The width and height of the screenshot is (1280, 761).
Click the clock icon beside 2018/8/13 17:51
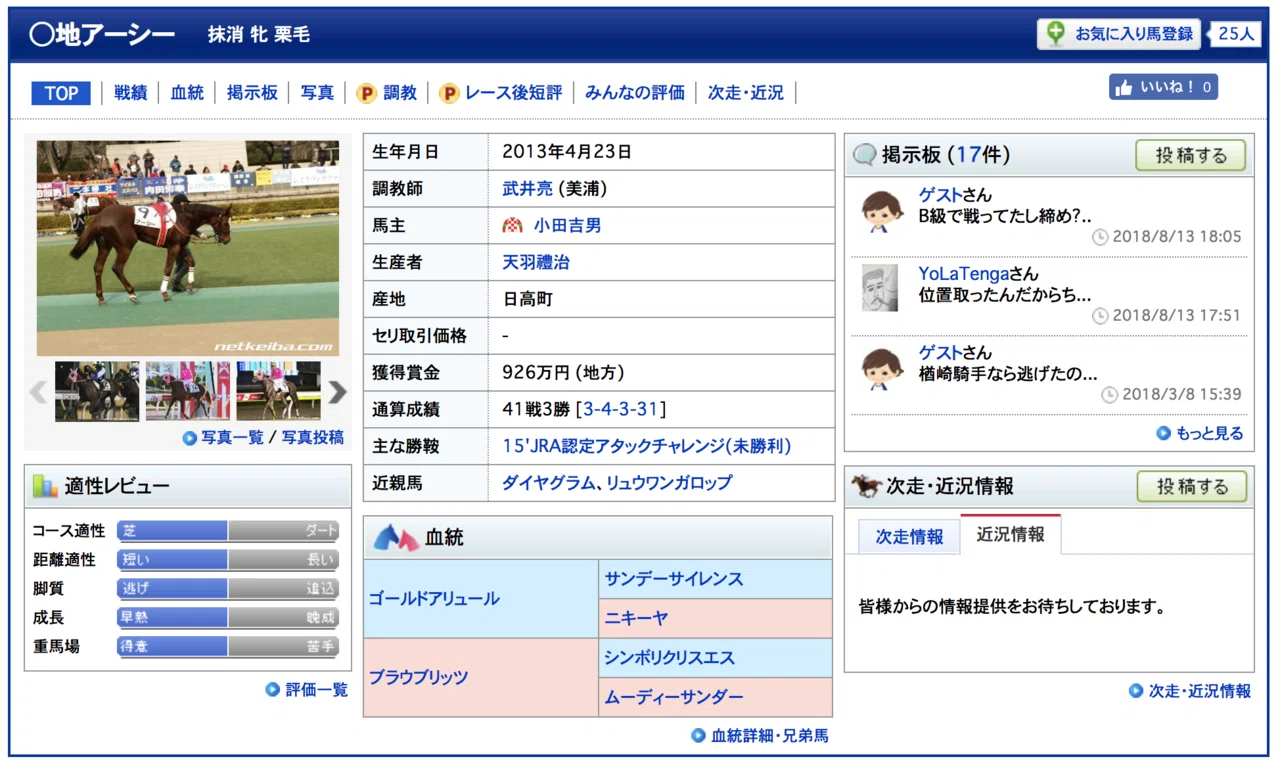[x=1100, y=316]
